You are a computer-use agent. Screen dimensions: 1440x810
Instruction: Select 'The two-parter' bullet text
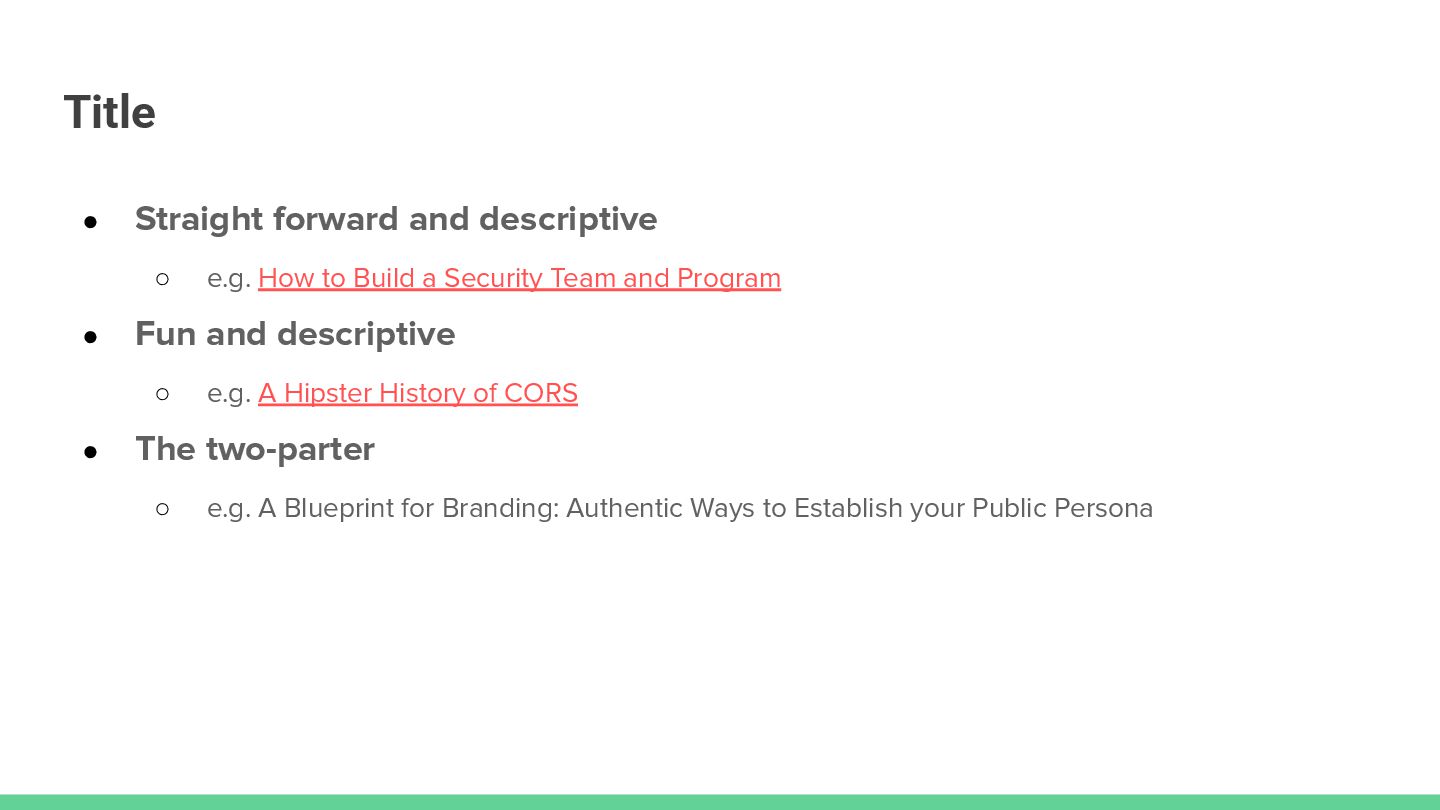tap(255, 449)
